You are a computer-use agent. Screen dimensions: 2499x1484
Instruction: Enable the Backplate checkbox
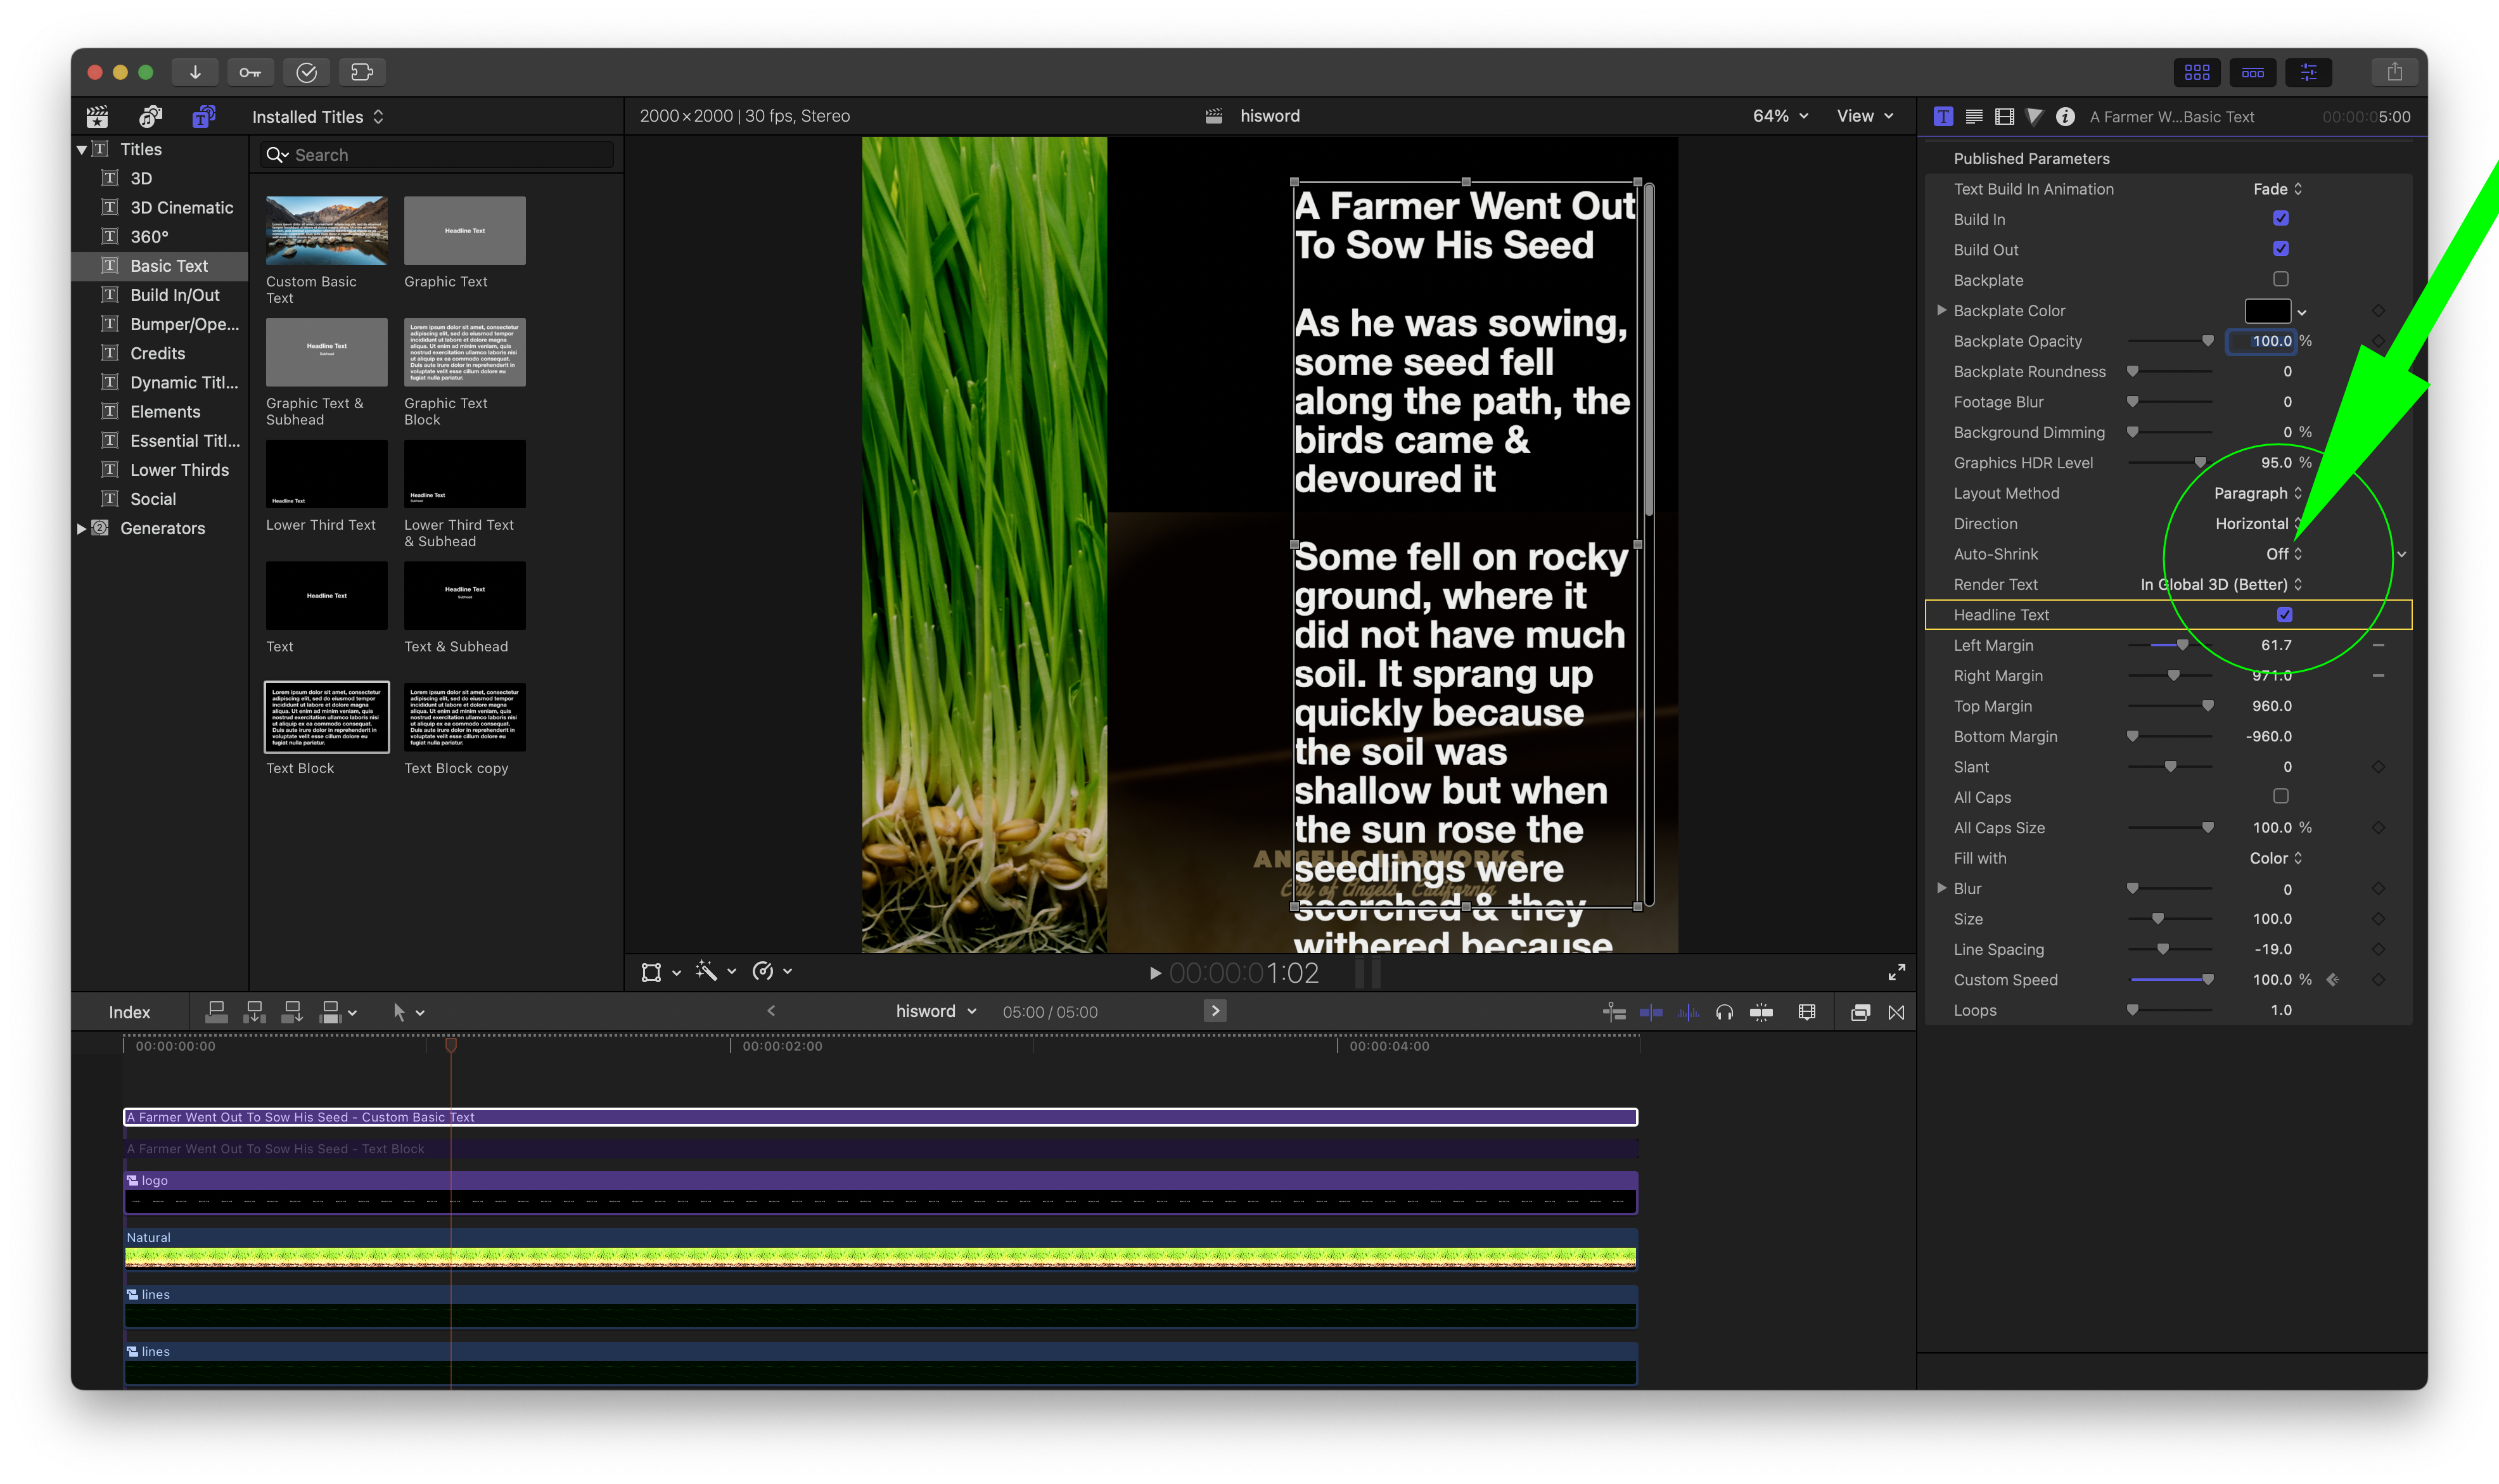pos(2280,280)
